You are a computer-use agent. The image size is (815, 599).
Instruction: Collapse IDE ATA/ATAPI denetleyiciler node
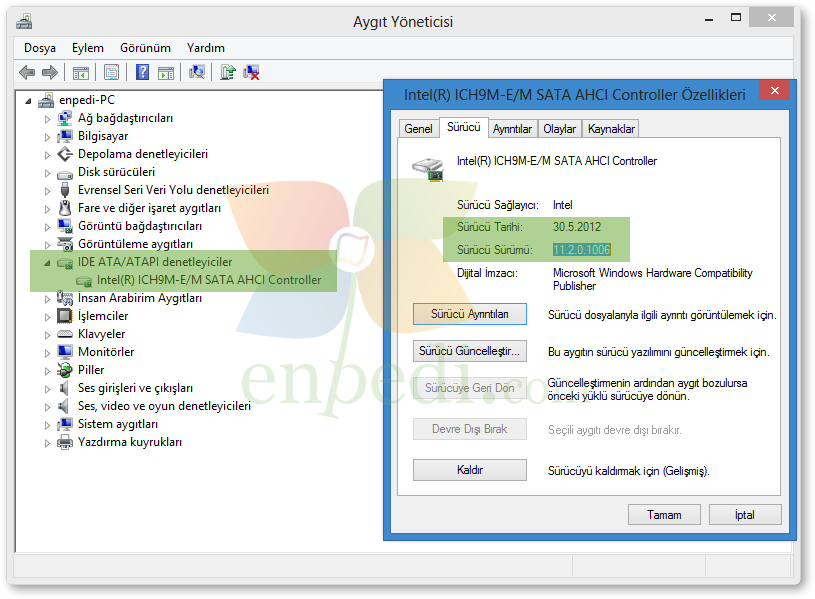tap(47, 263)
